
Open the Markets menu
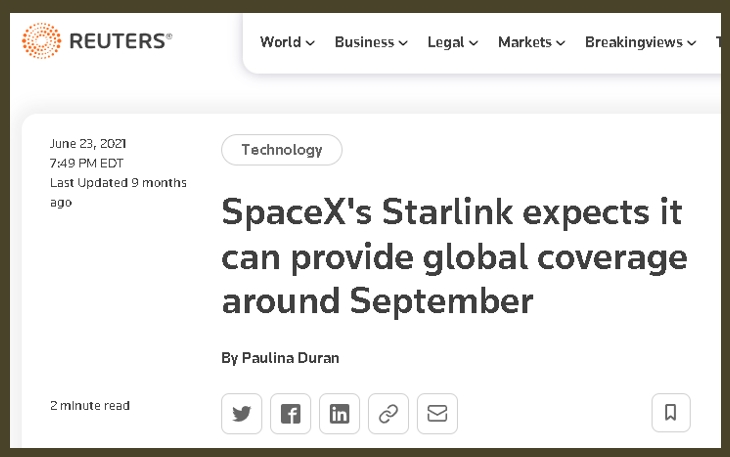[x=525, y=42]
